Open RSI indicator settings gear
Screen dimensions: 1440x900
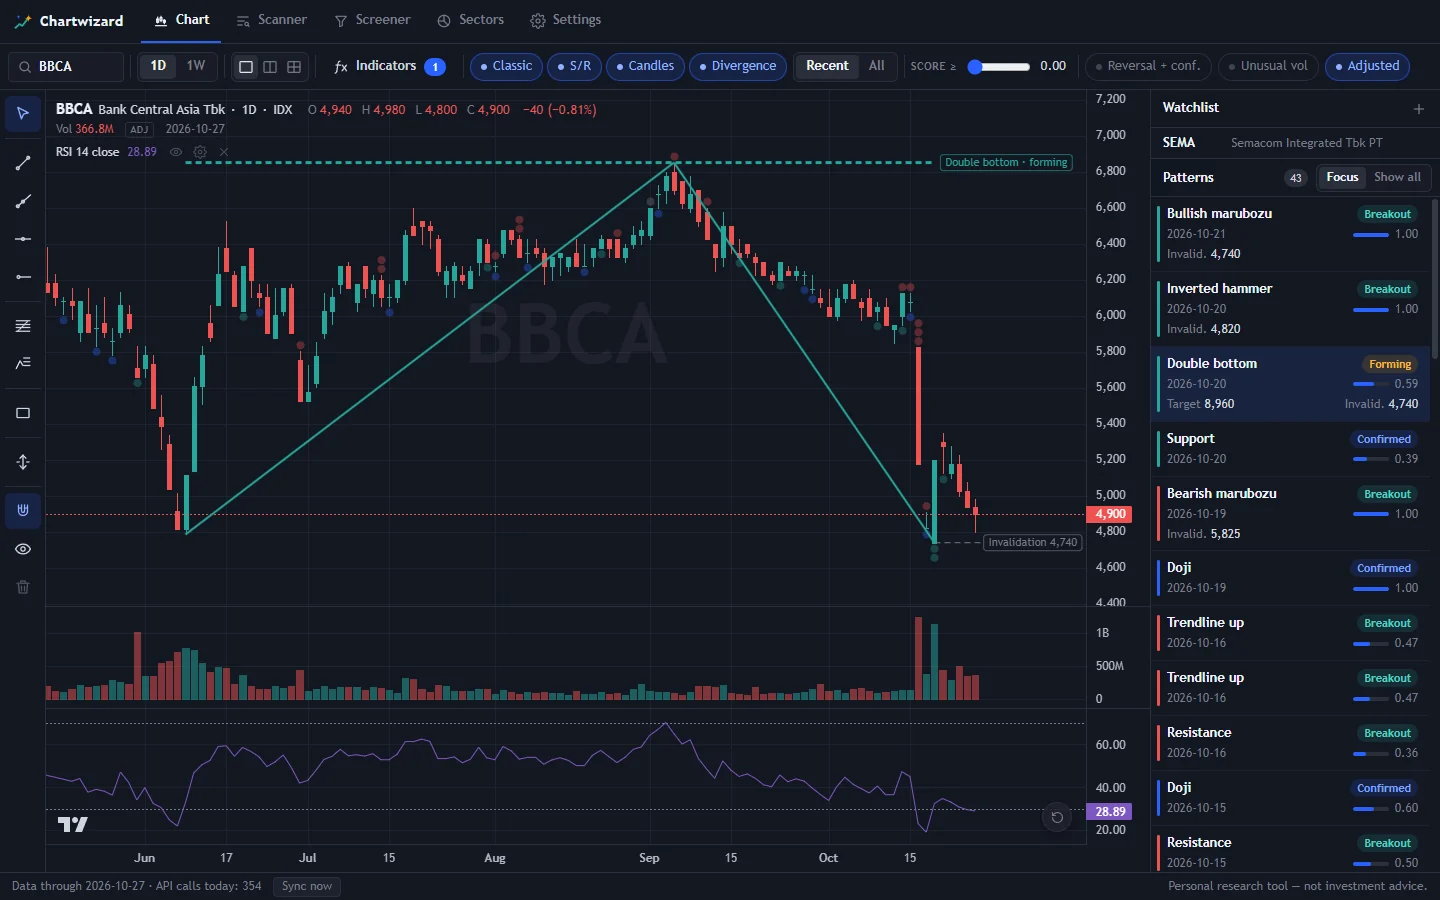200,152
